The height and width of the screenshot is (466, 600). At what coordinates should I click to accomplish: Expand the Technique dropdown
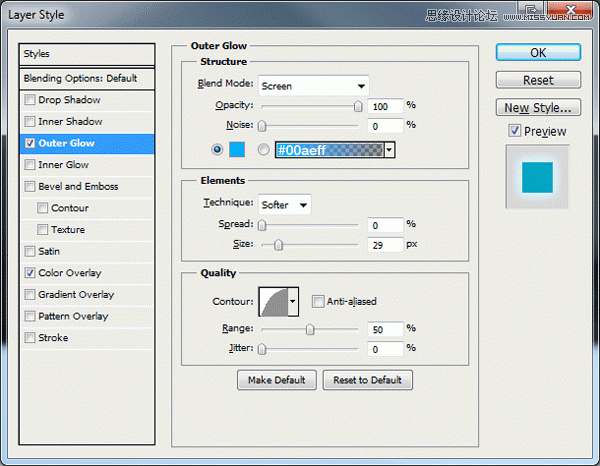coord(284,204)
